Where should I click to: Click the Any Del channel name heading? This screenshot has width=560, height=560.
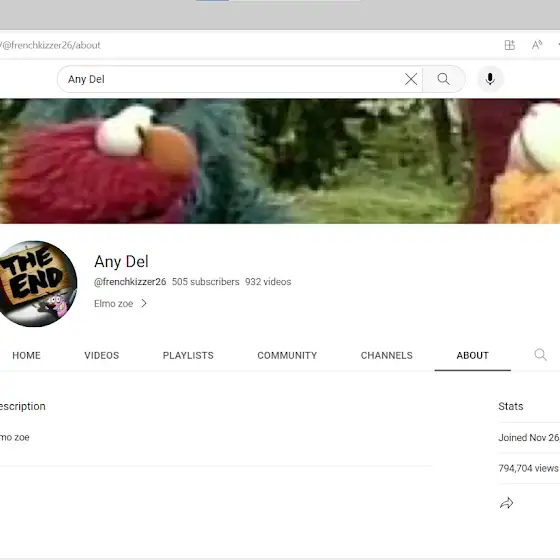pos(121,261)
